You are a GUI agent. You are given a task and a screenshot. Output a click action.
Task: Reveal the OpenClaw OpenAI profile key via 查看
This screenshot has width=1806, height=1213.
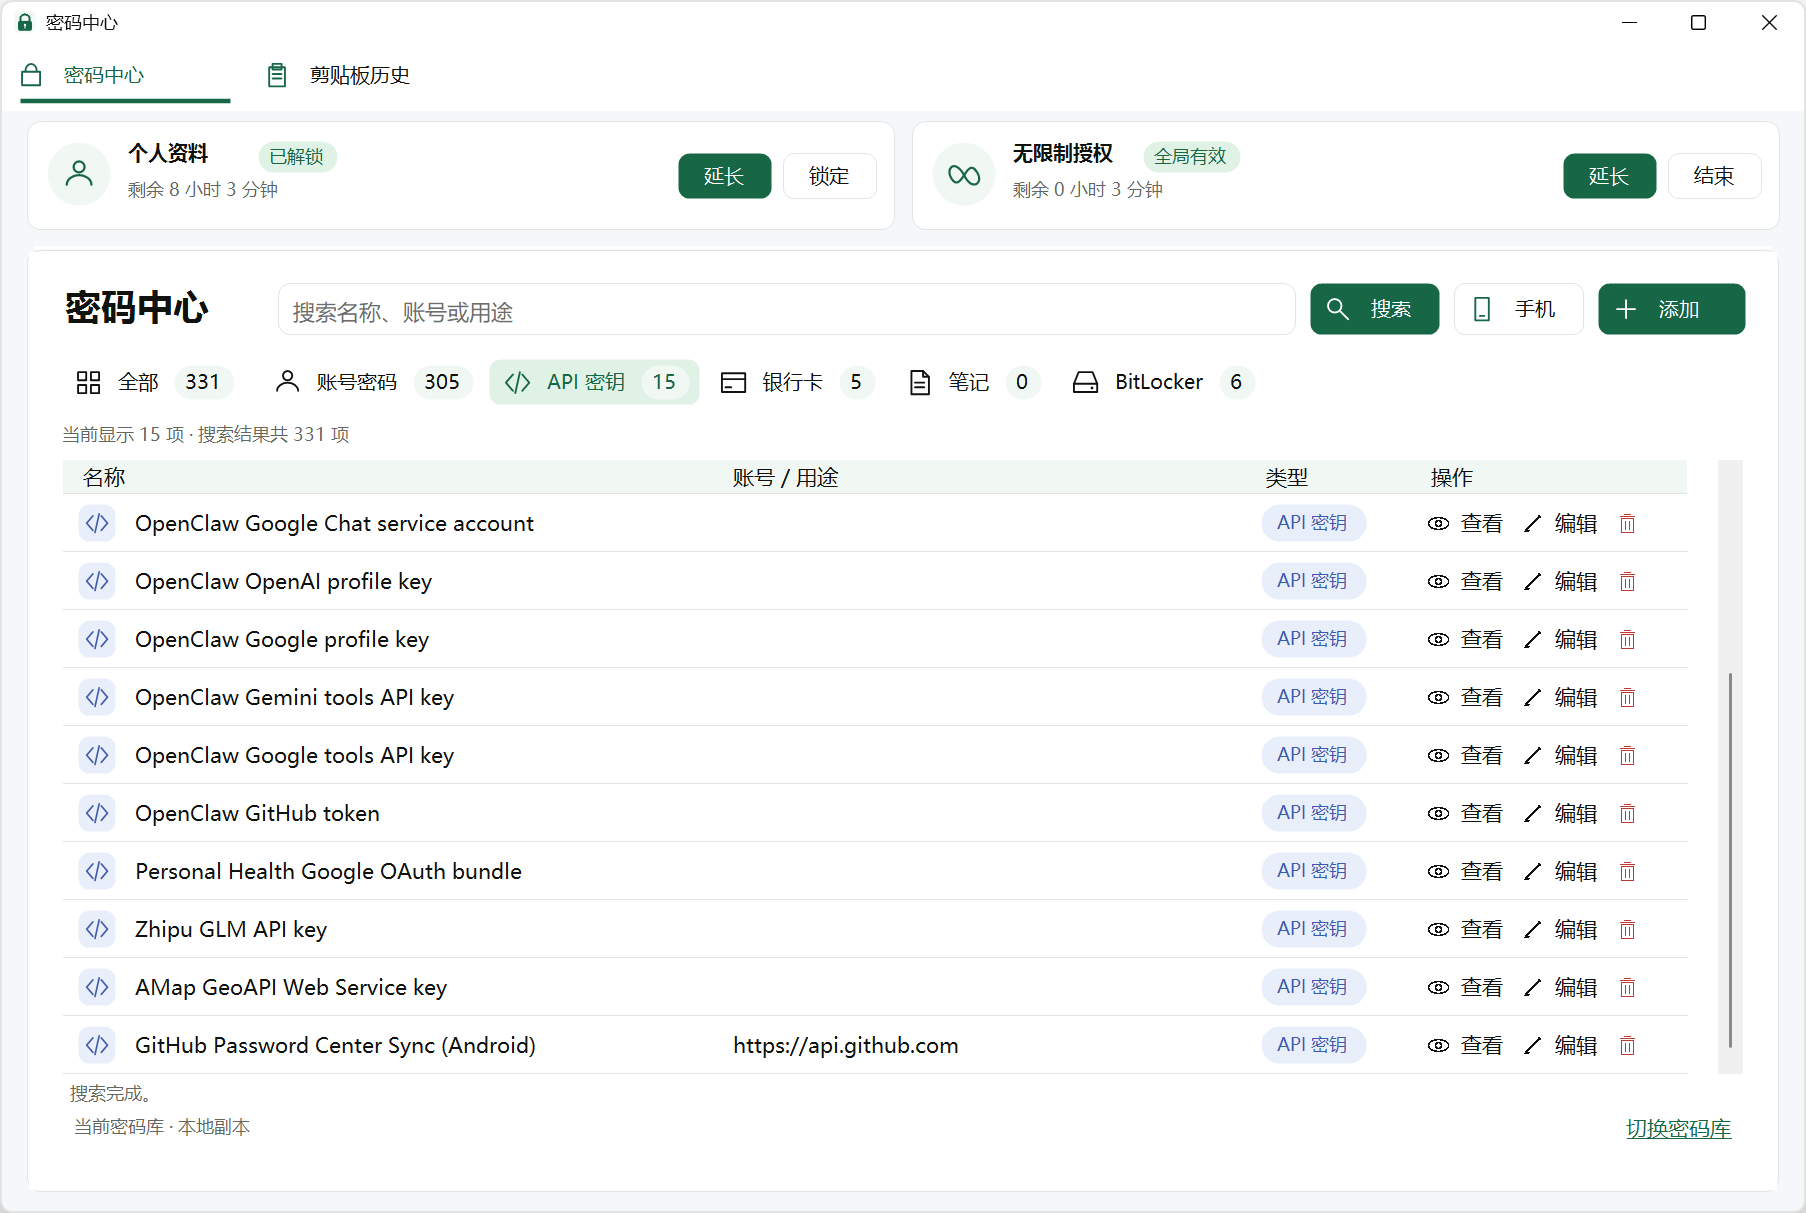(x=1465, y=582)
